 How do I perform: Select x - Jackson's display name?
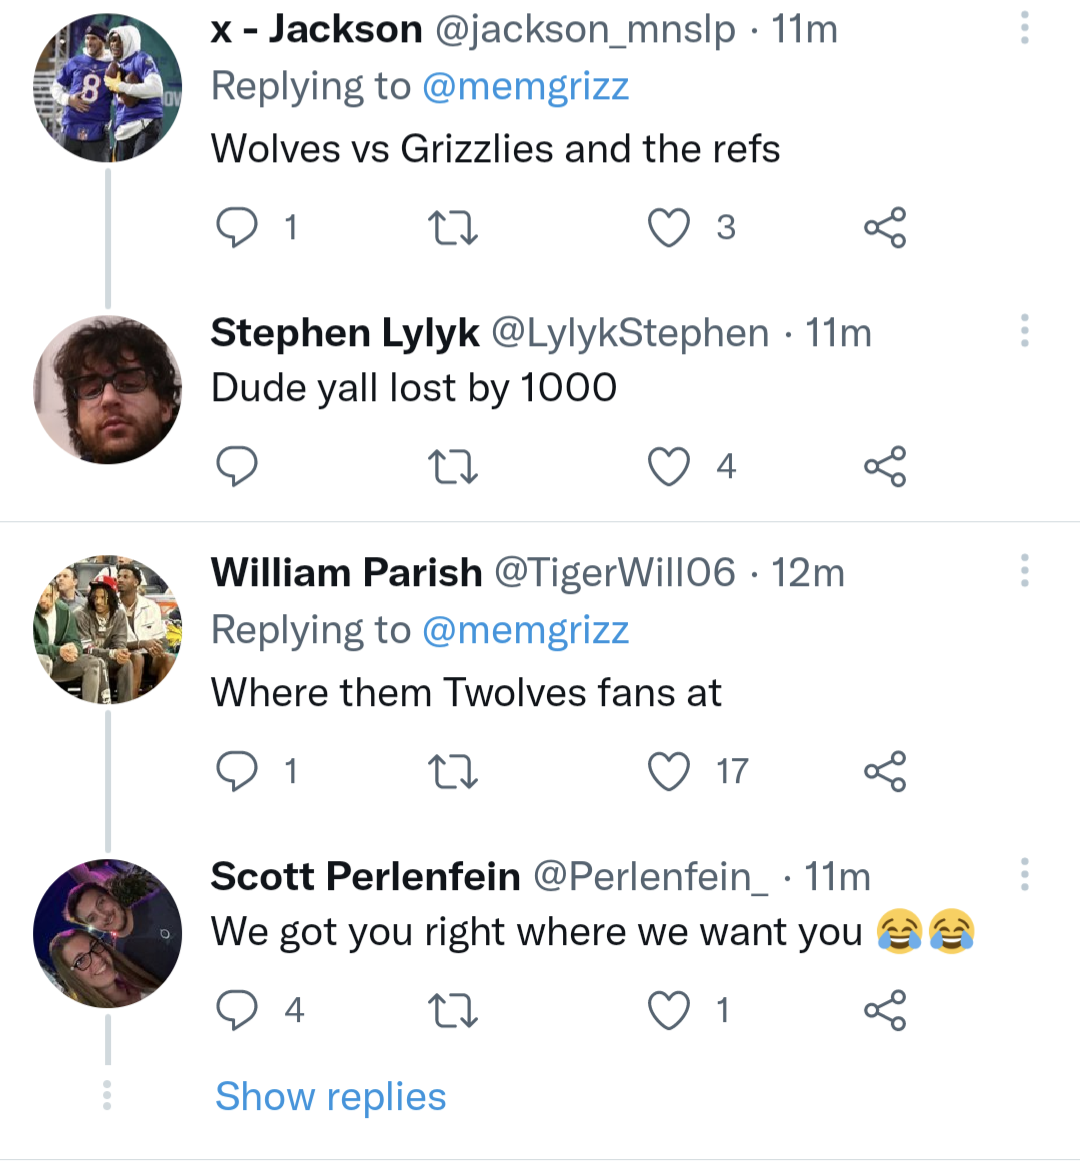[315, 28]
